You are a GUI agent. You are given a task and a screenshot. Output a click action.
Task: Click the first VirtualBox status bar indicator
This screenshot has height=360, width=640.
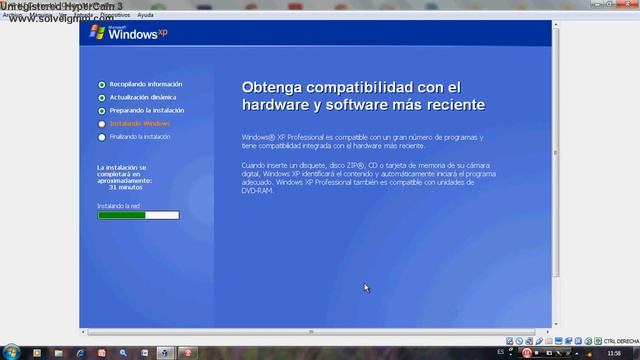tap(509, 341)
